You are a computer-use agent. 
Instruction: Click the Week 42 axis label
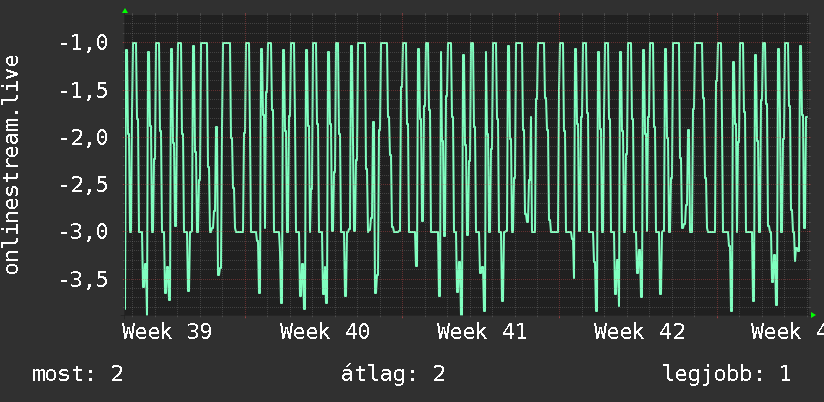click(x=639, y=332)
